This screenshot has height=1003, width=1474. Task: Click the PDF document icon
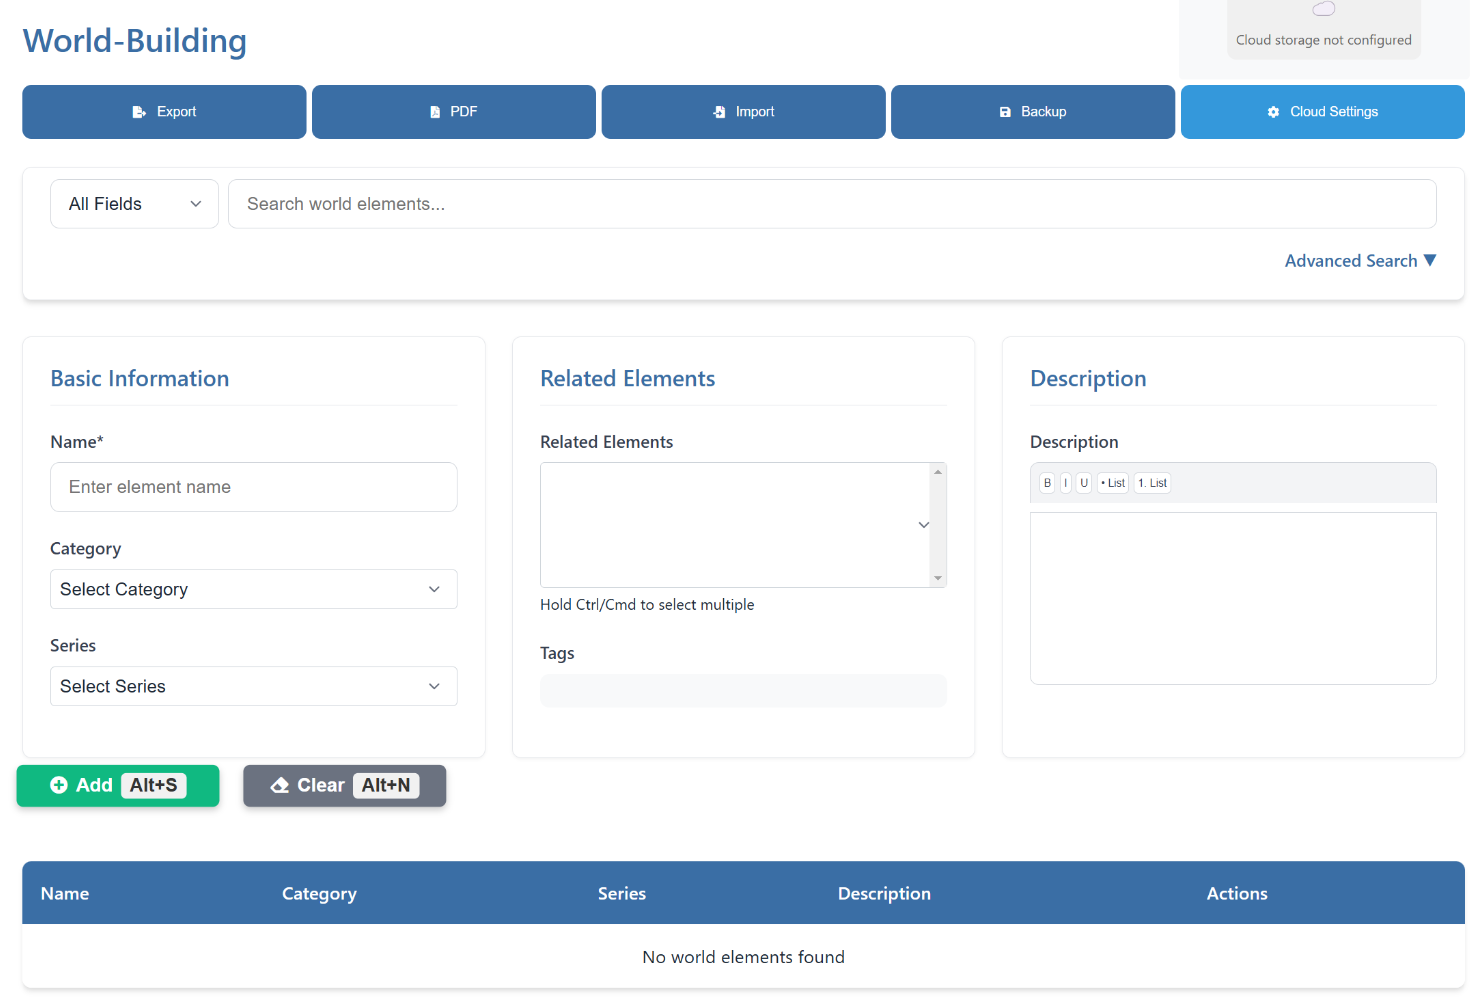[435, 112]
